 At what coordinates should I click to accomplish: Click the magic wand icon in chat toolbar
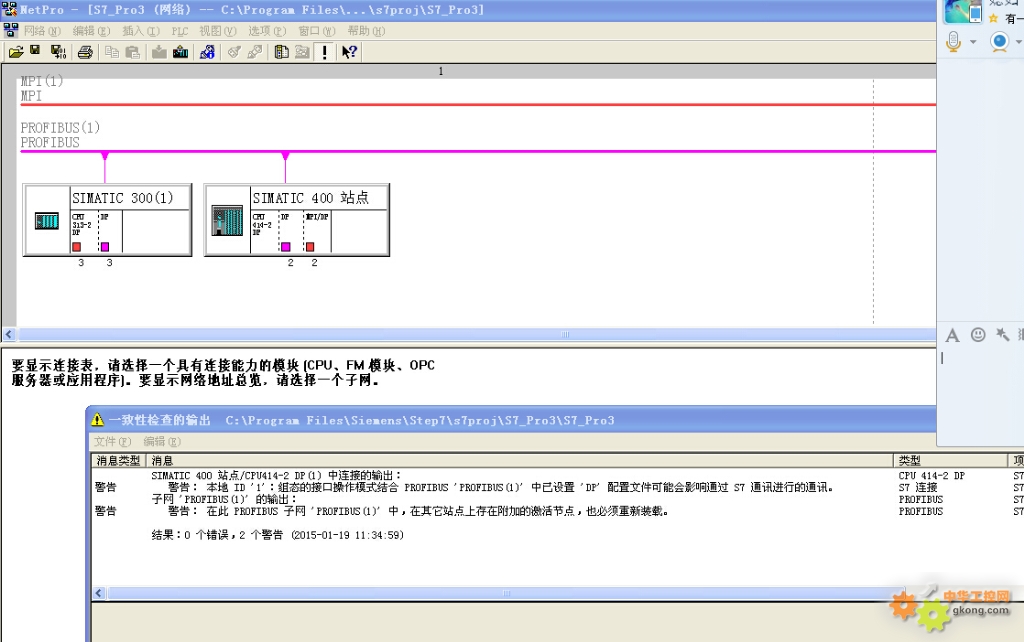(x=1002, y=335)
